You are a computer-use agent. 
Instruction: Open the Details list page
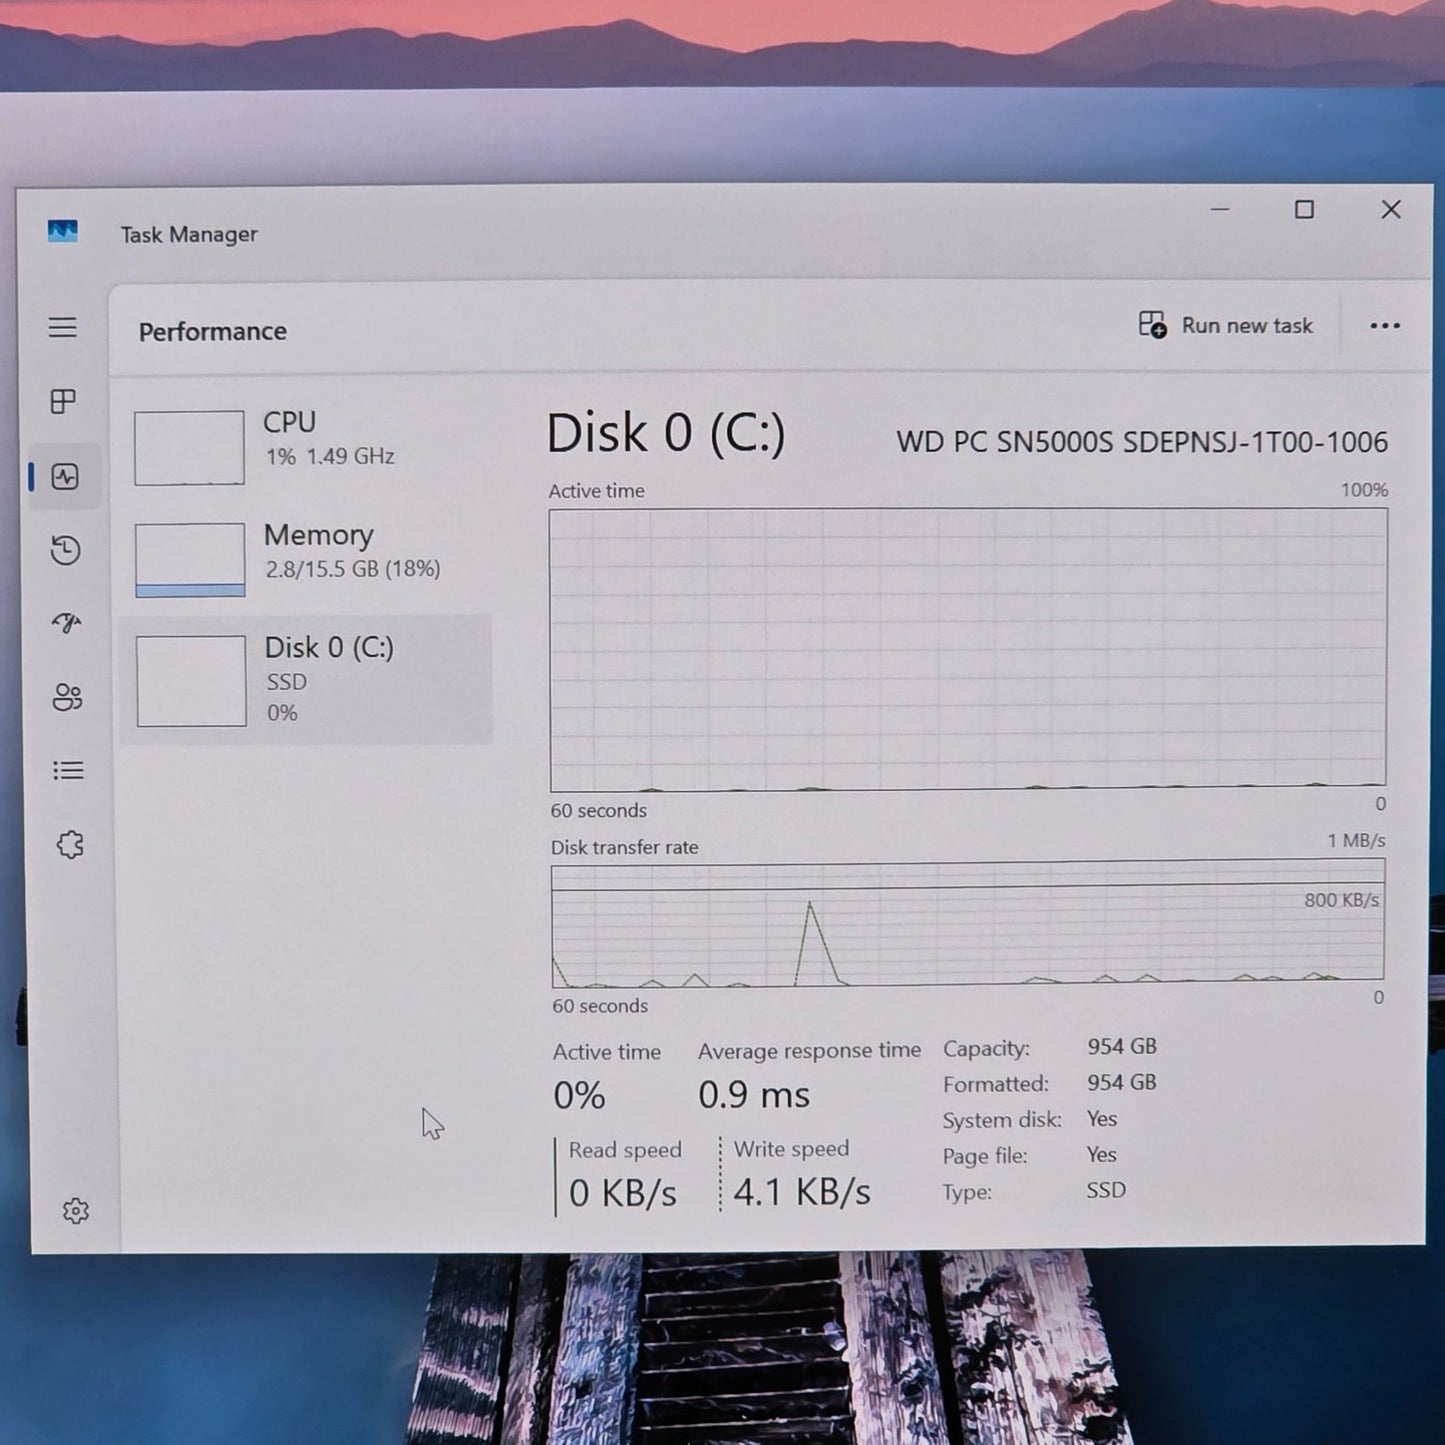[68, 771]
